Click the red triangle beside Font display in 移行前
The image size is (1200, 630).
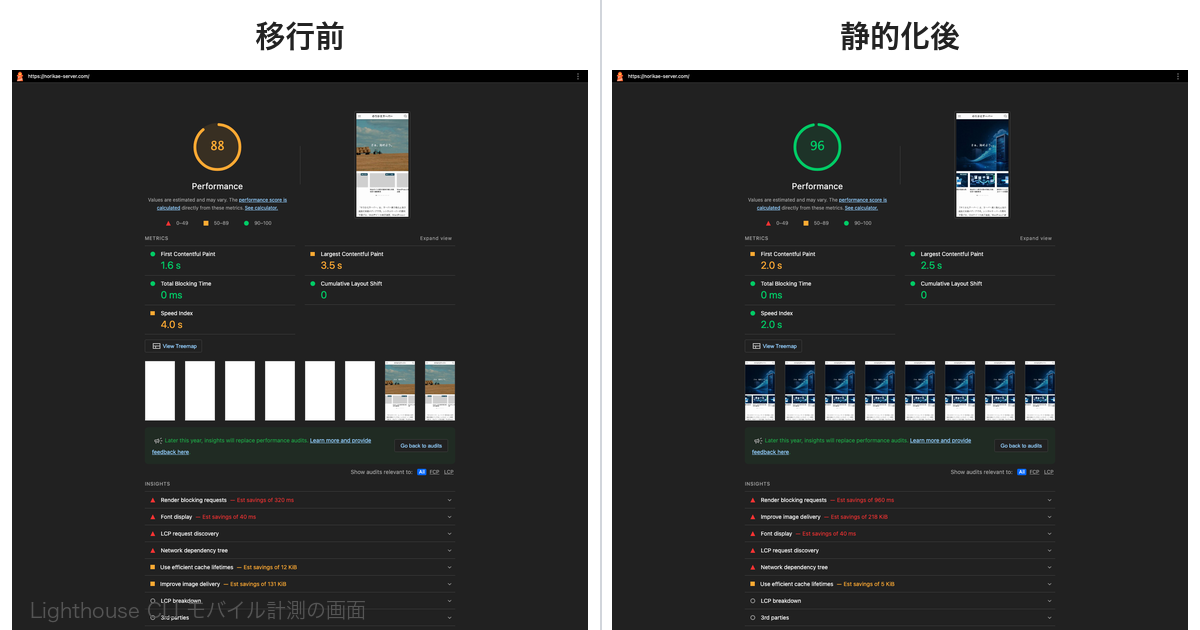click(x=152, y=517)
